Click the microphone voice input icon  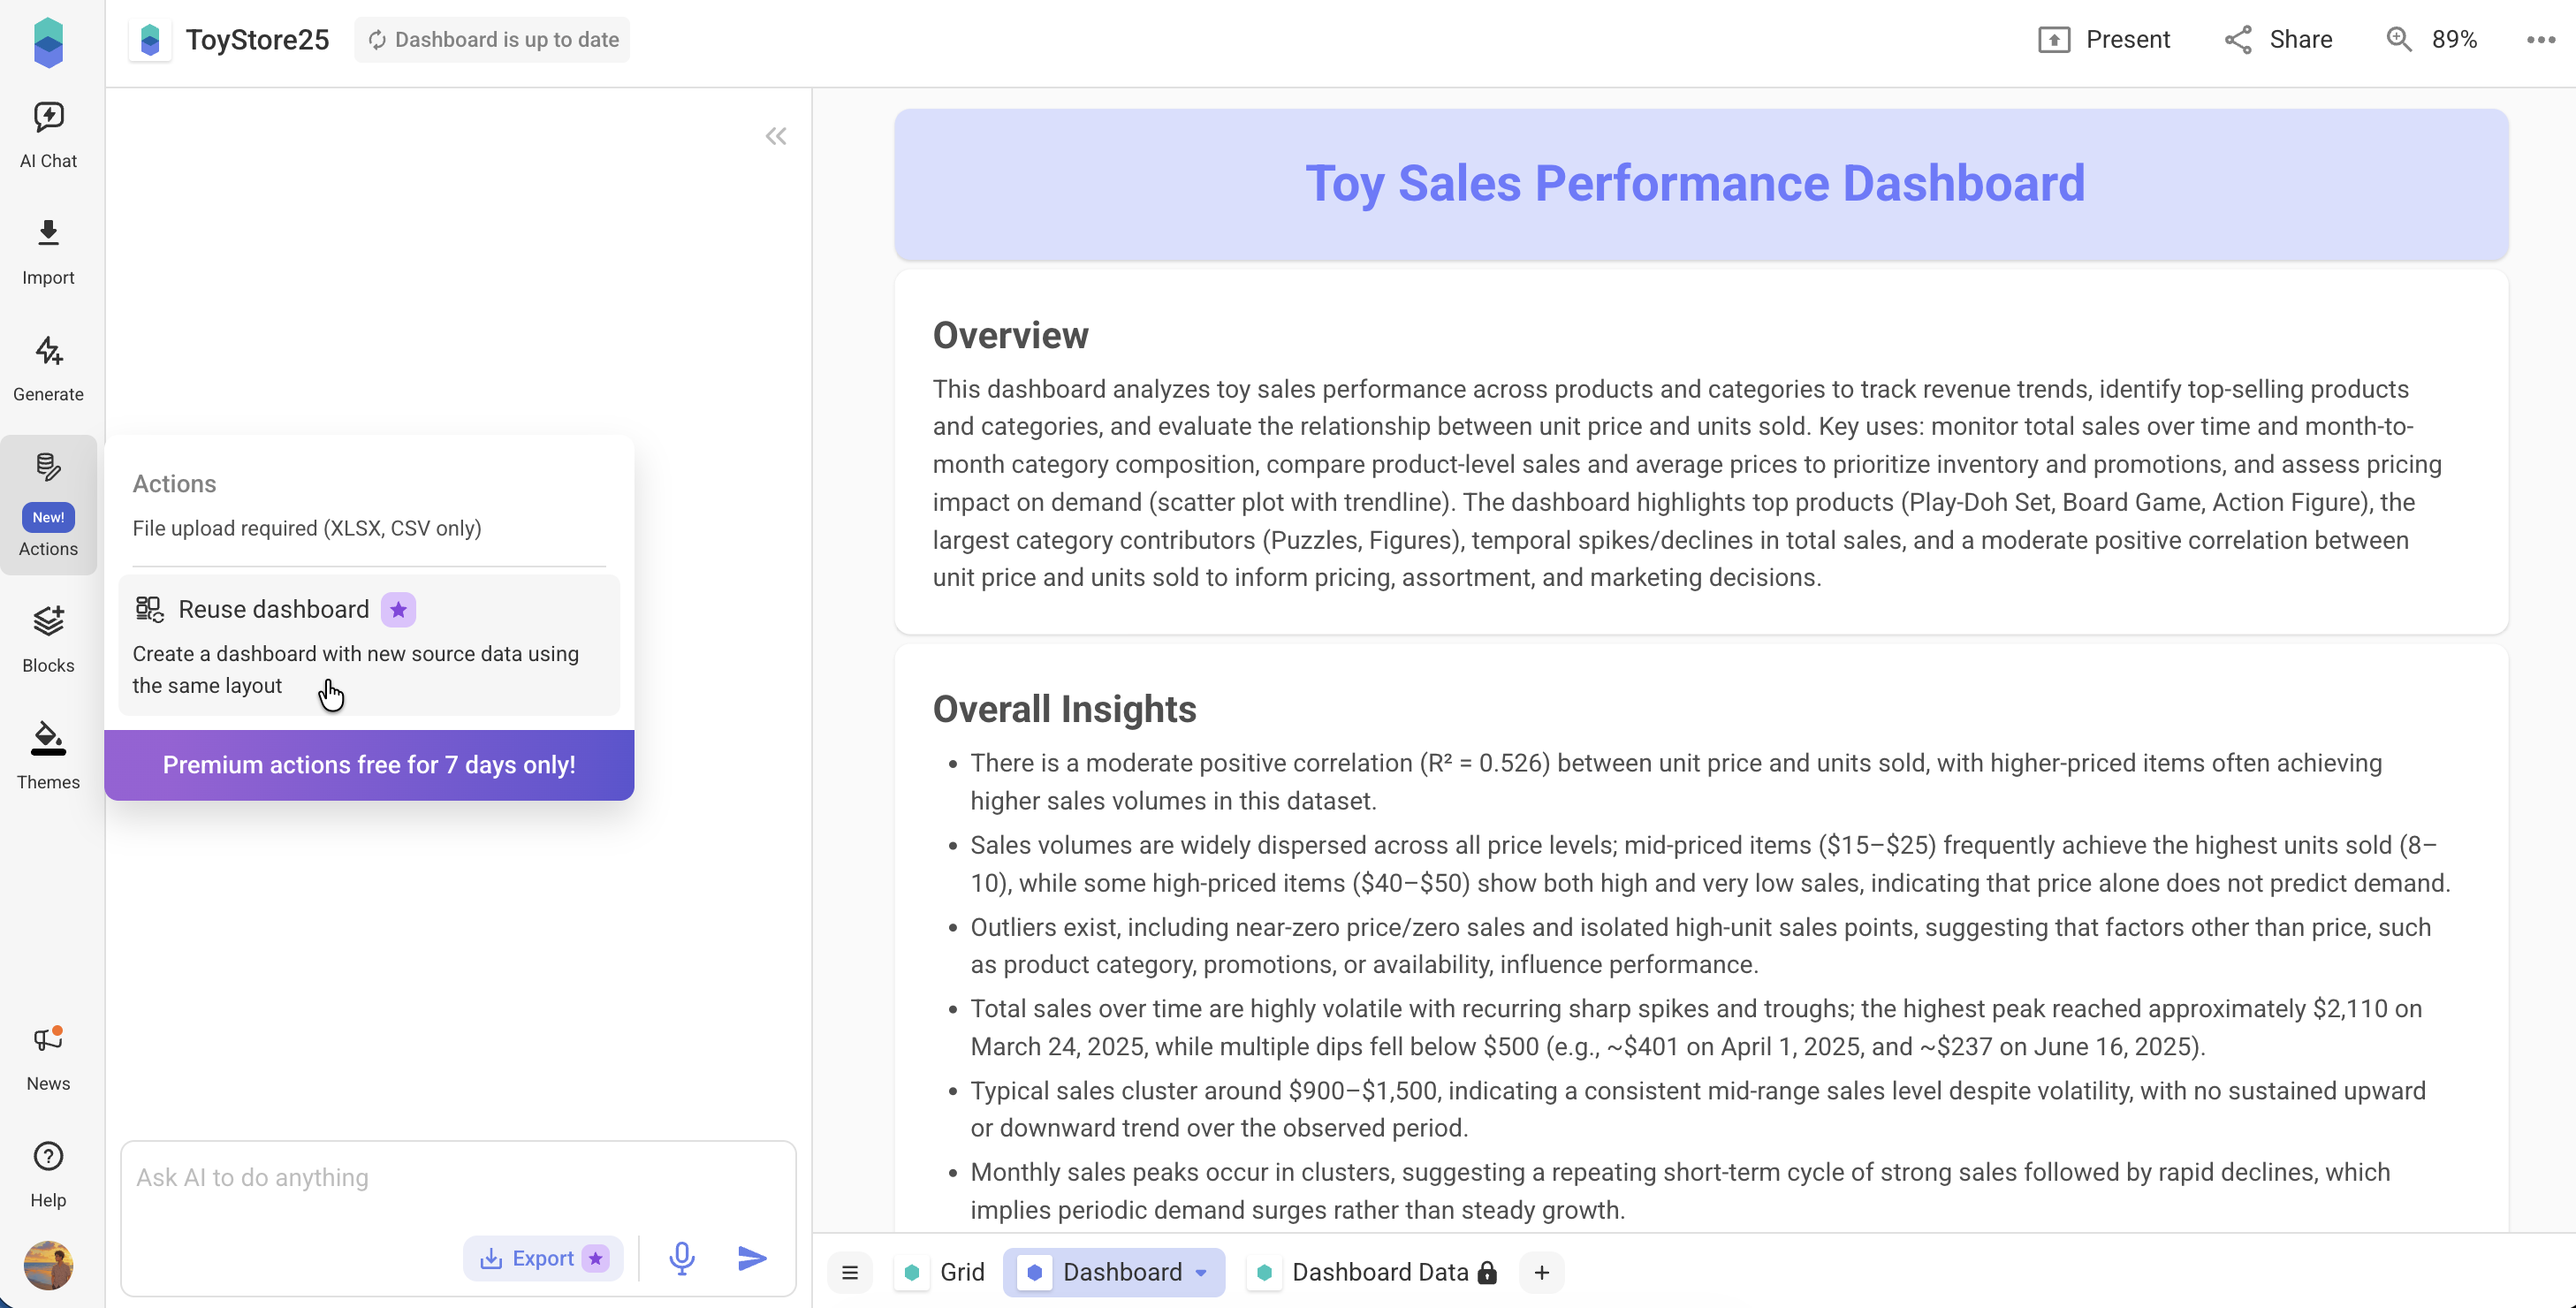(682, 1258)
